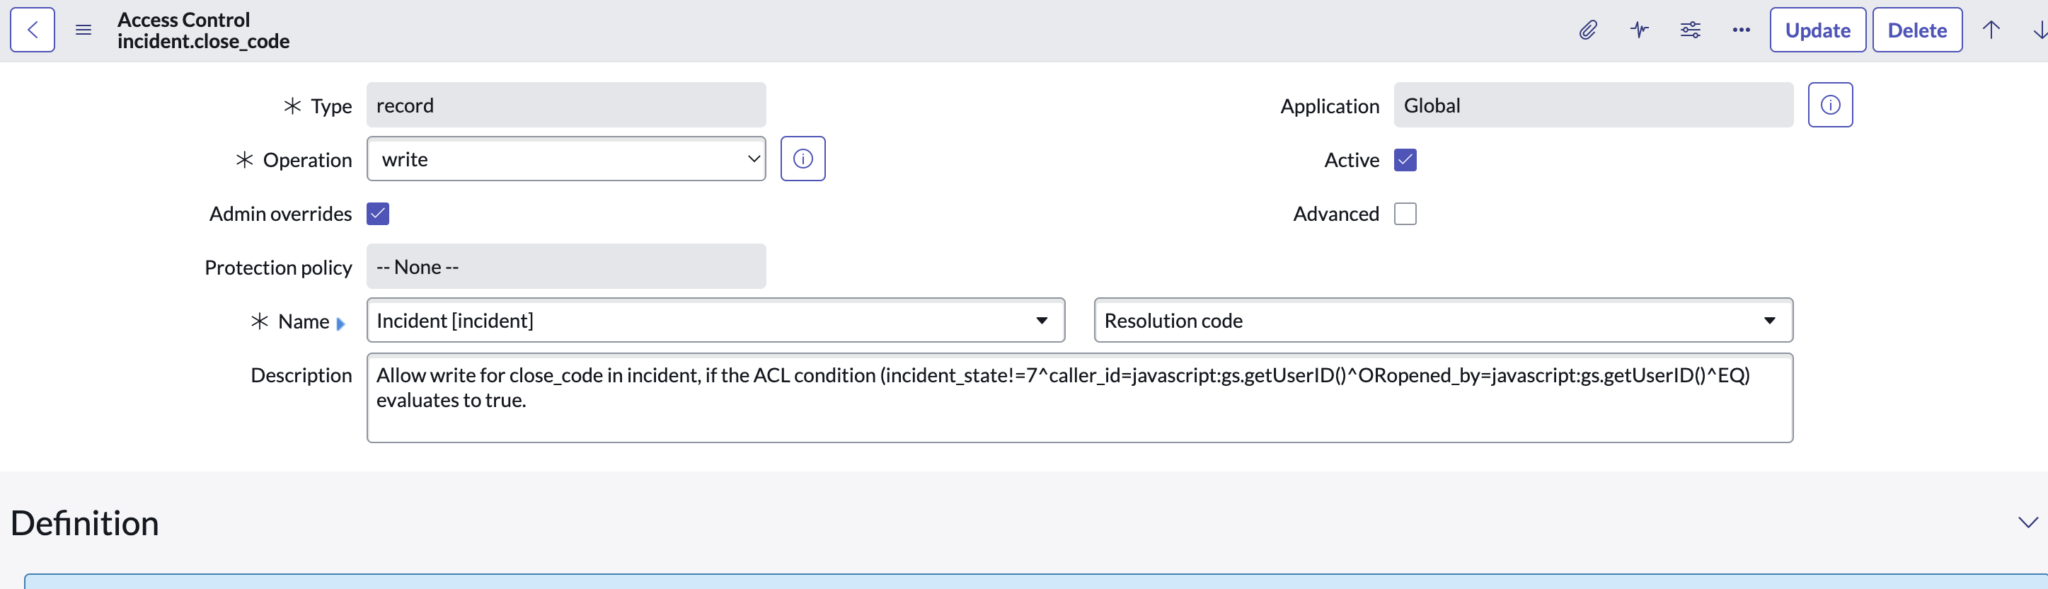Open the Resolution code field dropdown

pos(1443,321)
